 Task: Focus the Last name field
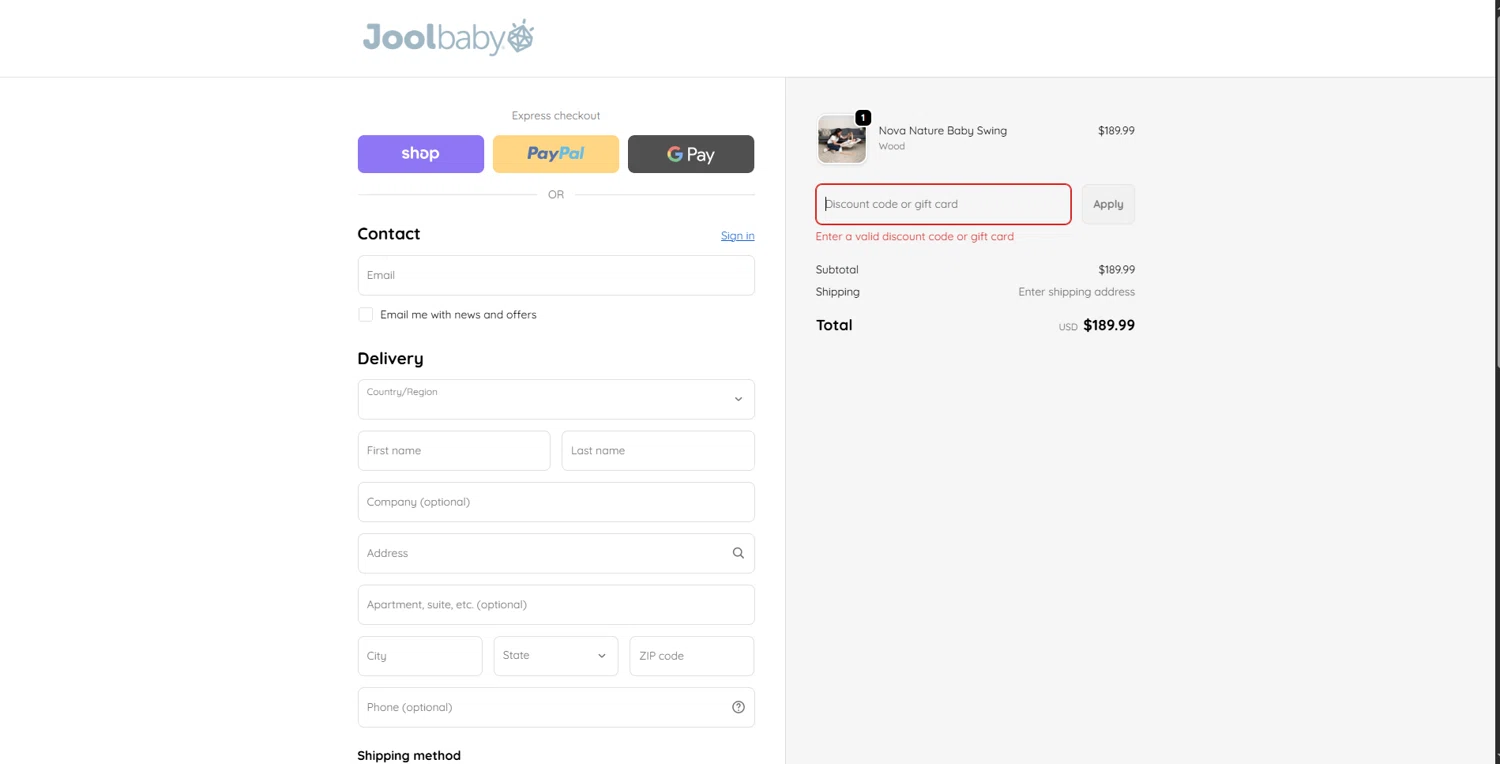coord(658,451)
